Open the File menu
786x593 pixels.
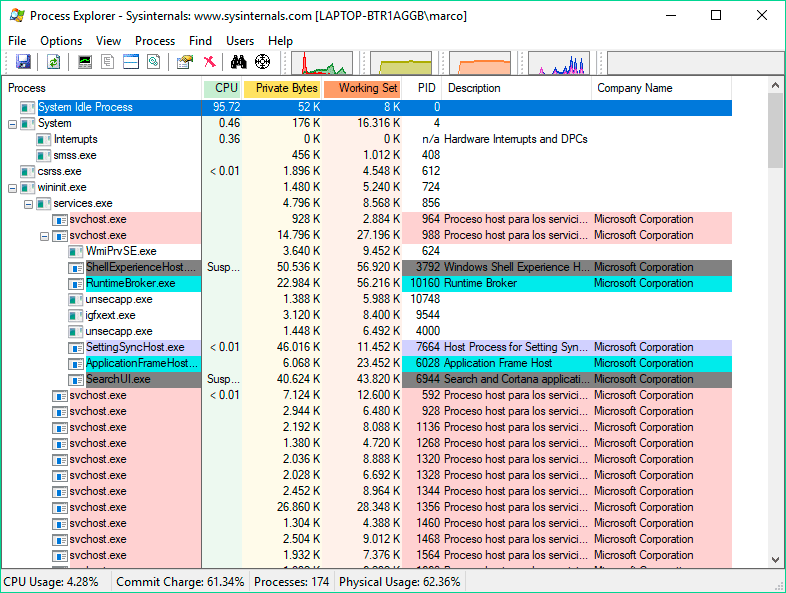coord(17,41)
